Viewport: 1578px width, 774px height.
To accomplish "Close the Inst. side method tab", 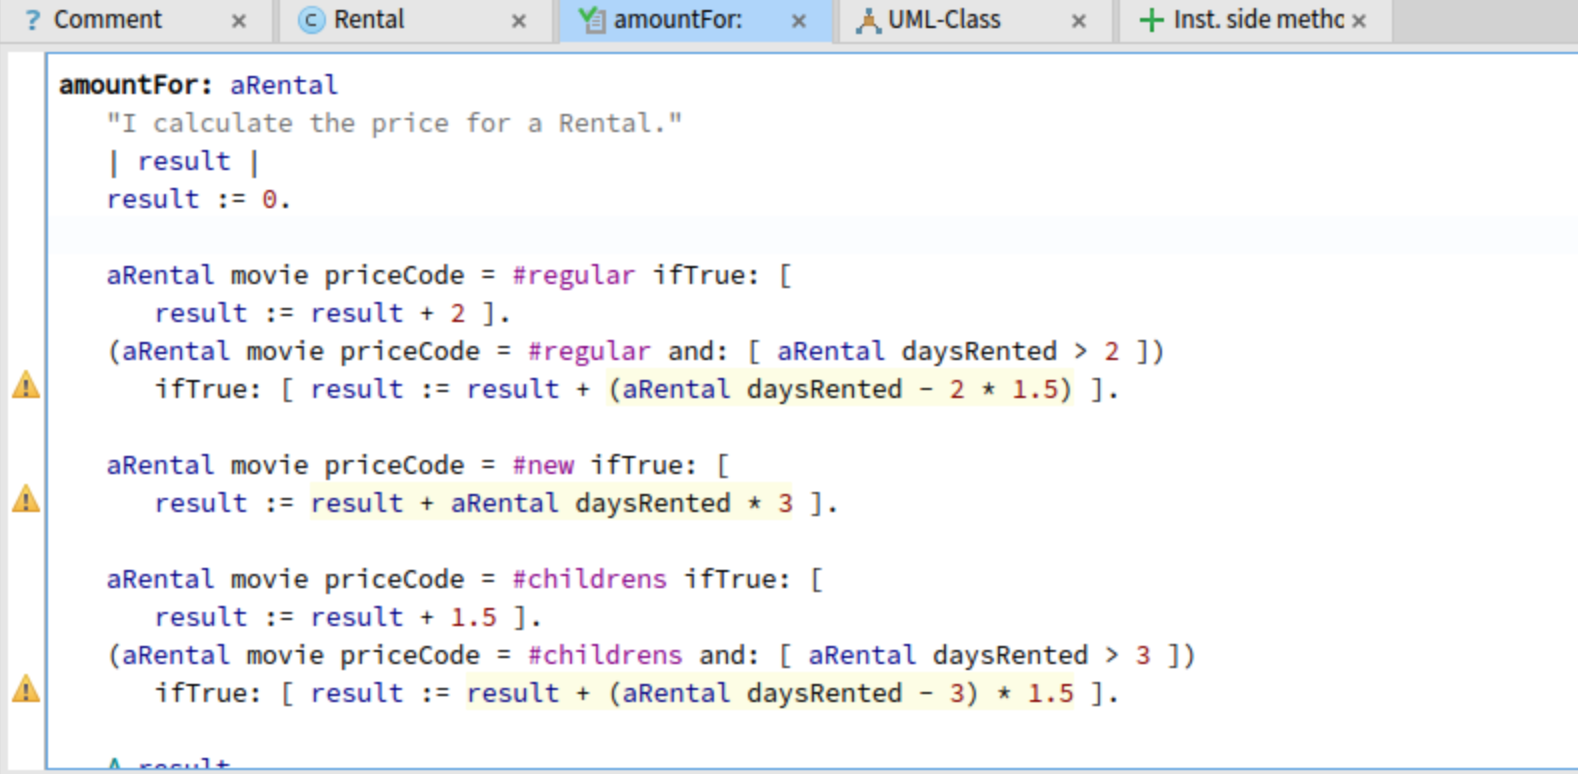I will [x=1359, y=21].
